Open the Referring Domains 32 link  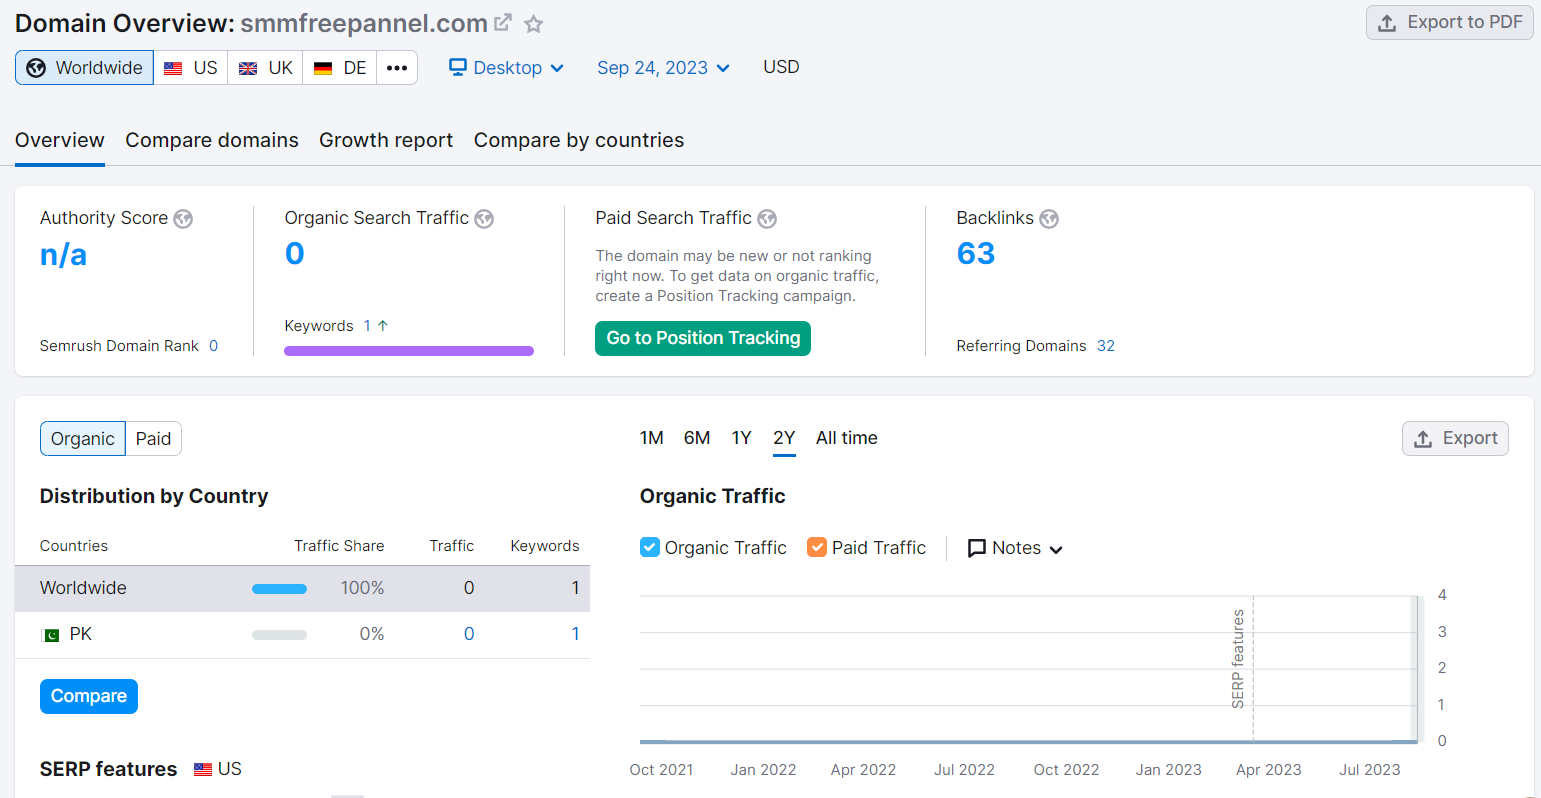pyautogui.click(x=1106, y=346)
